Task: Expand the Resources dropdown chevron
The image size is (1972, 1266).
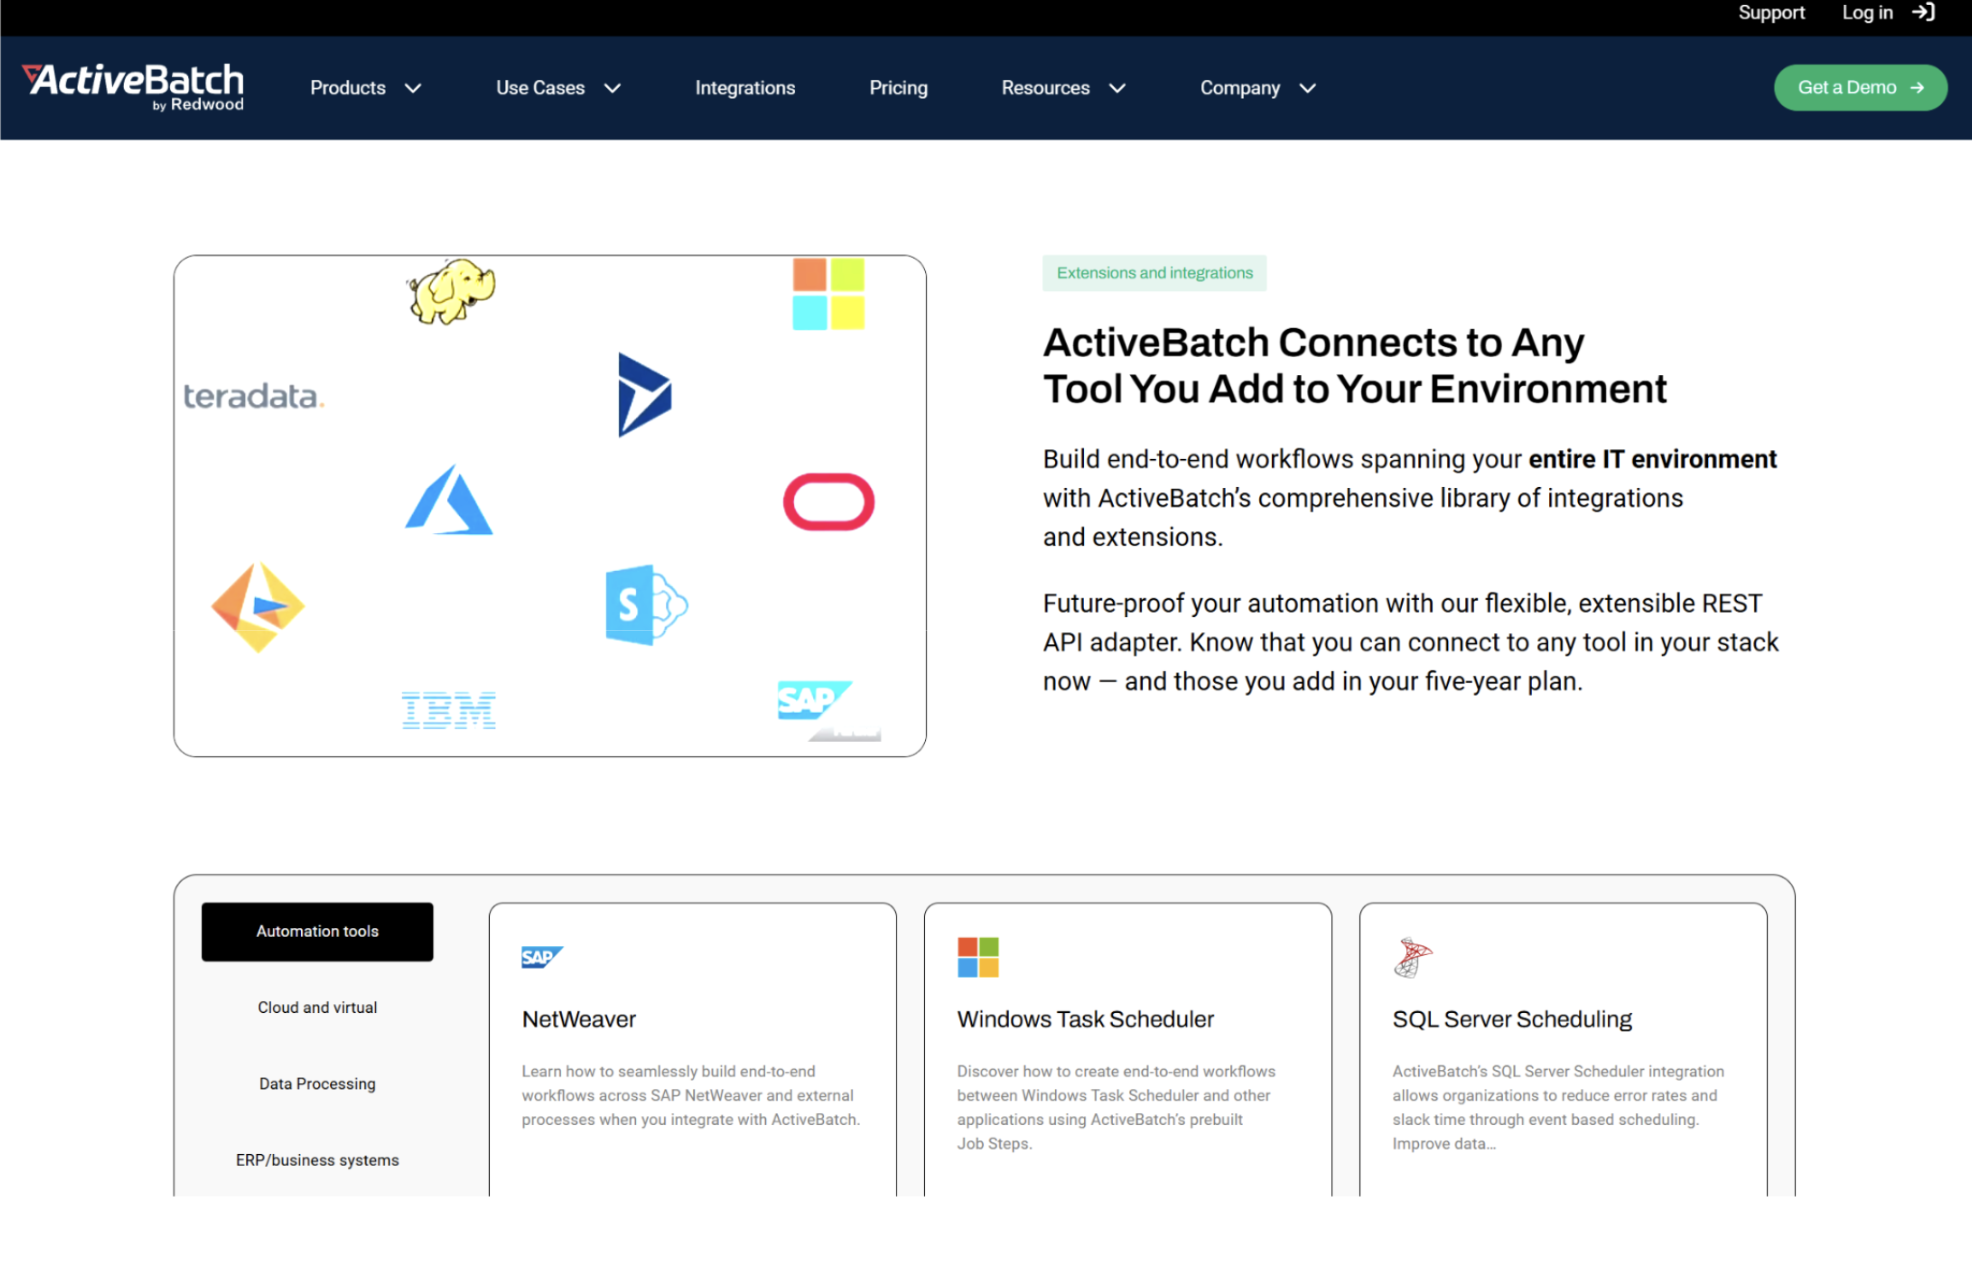Action: [1118, 88]
